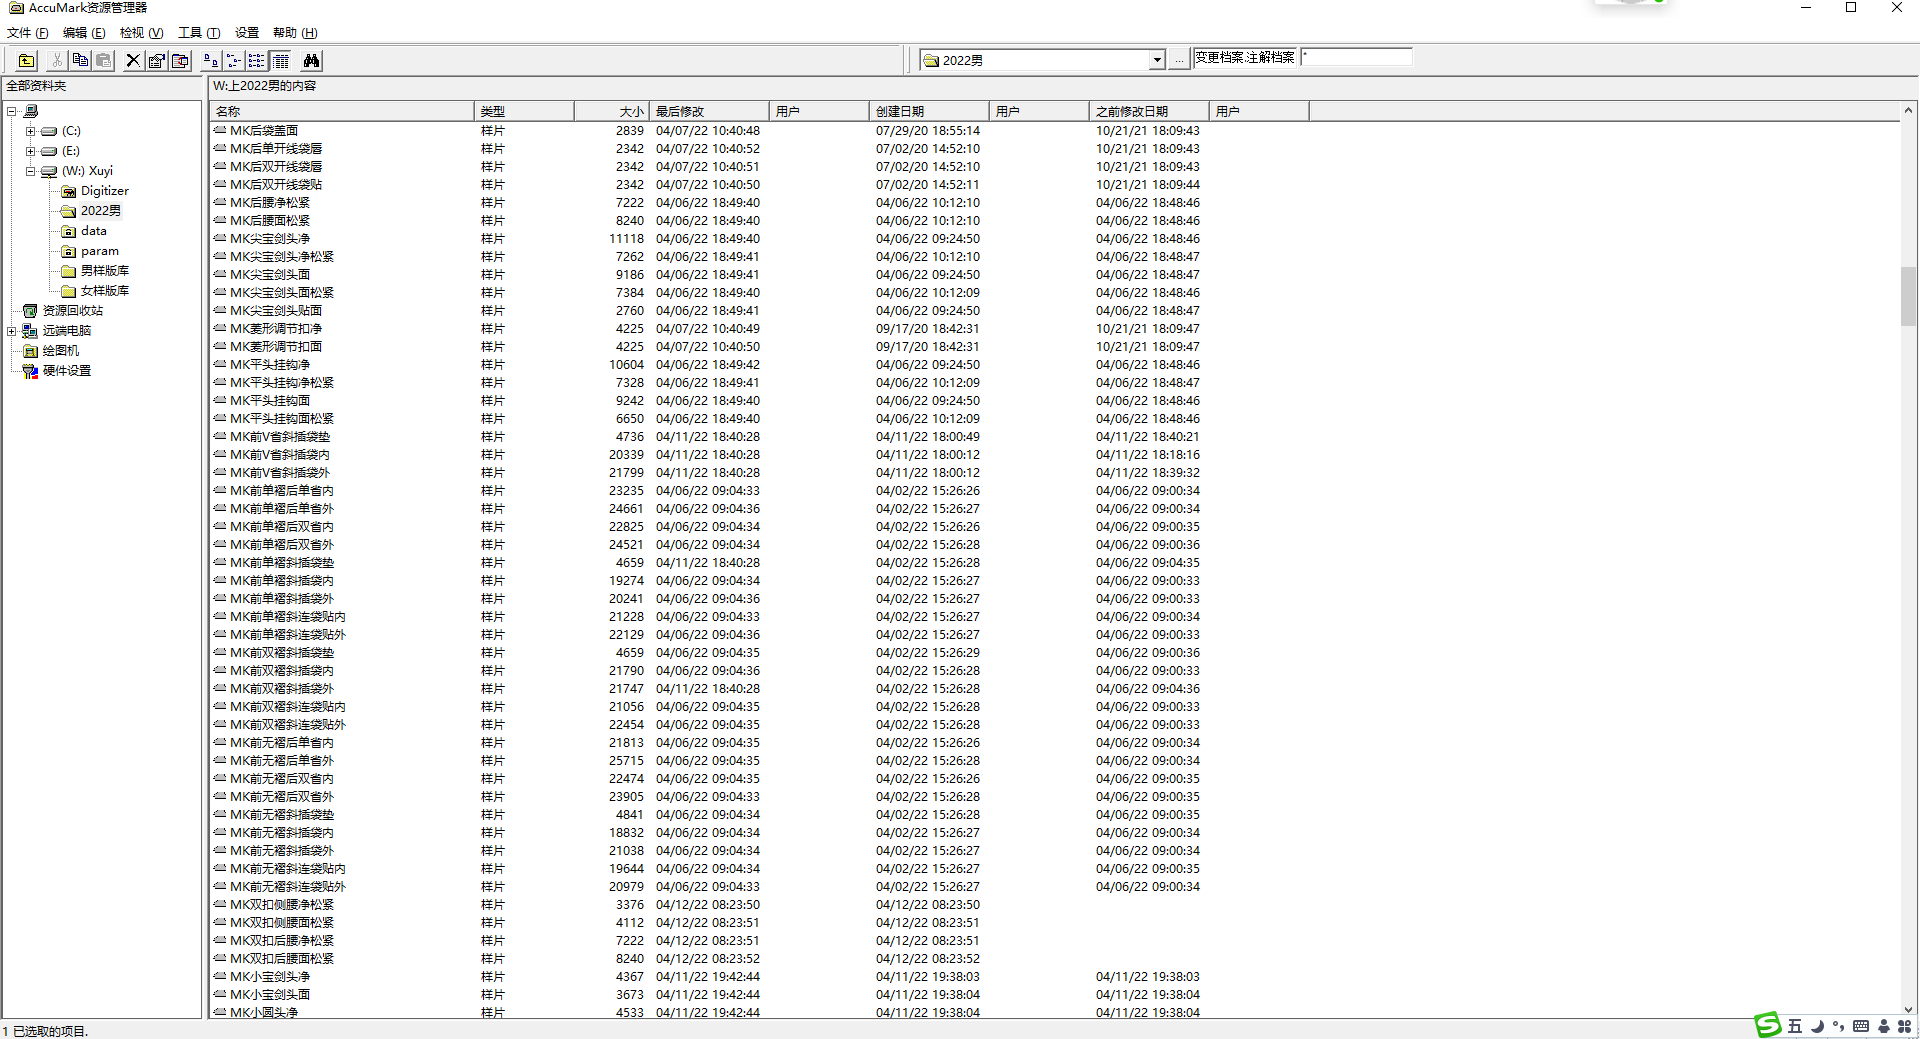Click the filter text input field

pyautogui.click(x=1357, y=57)
